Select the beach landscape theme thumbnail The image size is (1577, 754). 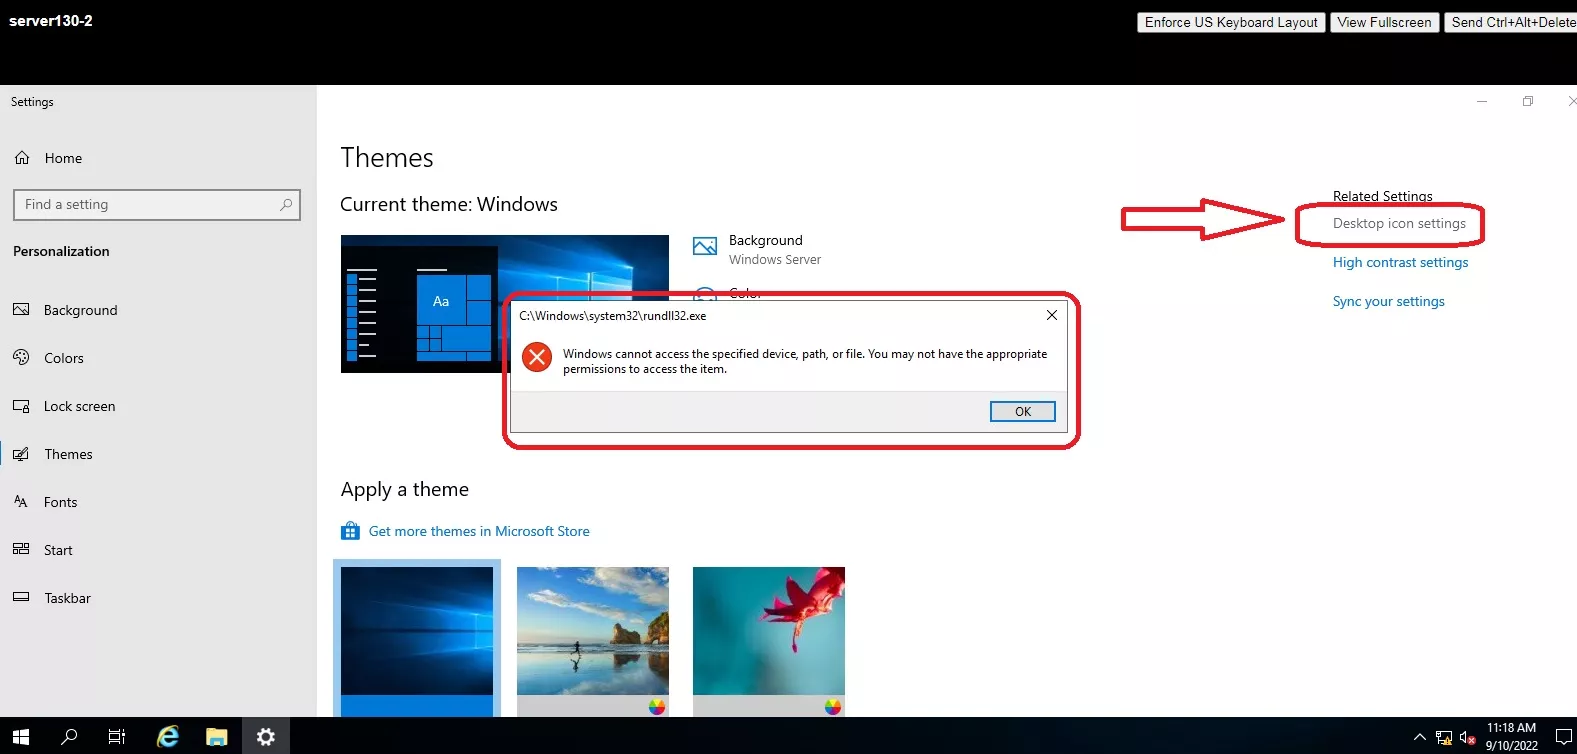coord(593,631)
